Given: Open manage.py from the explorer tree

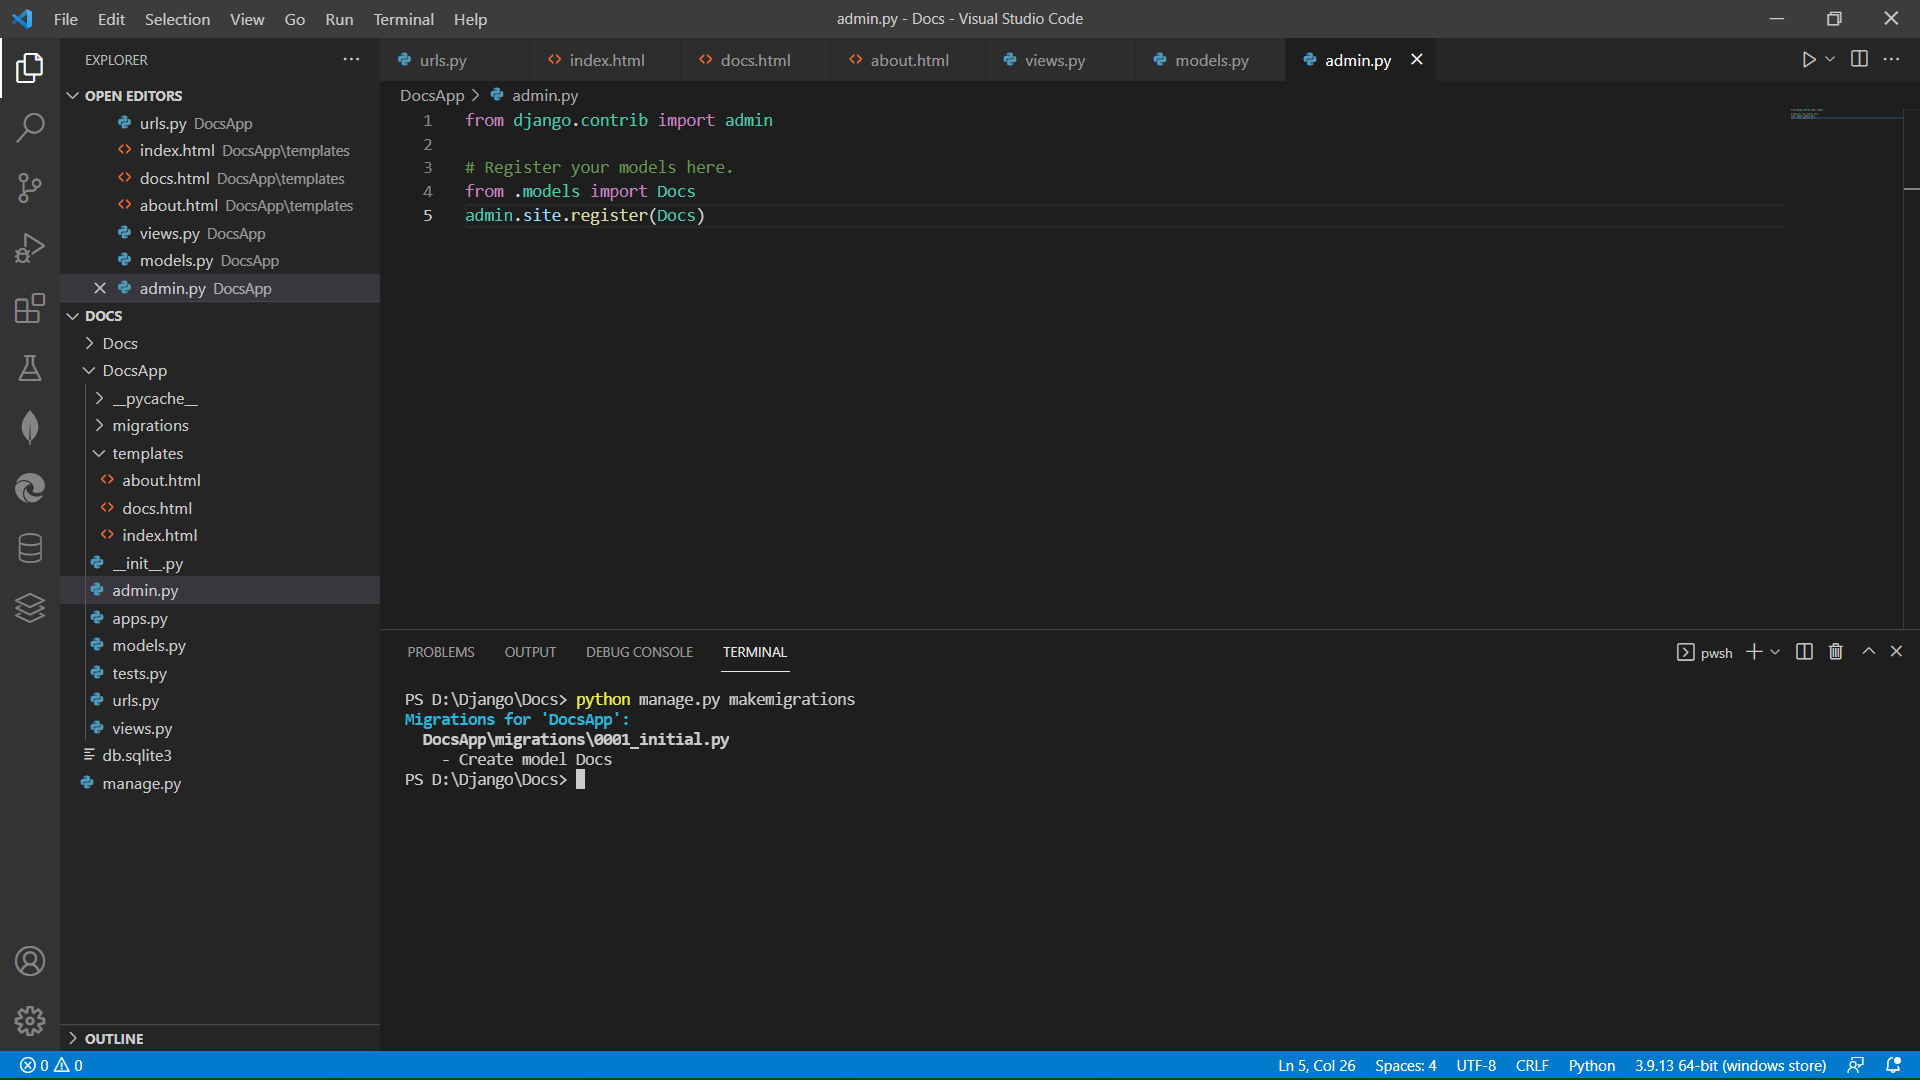Looking at the screenshot, I should pos(141,784).
